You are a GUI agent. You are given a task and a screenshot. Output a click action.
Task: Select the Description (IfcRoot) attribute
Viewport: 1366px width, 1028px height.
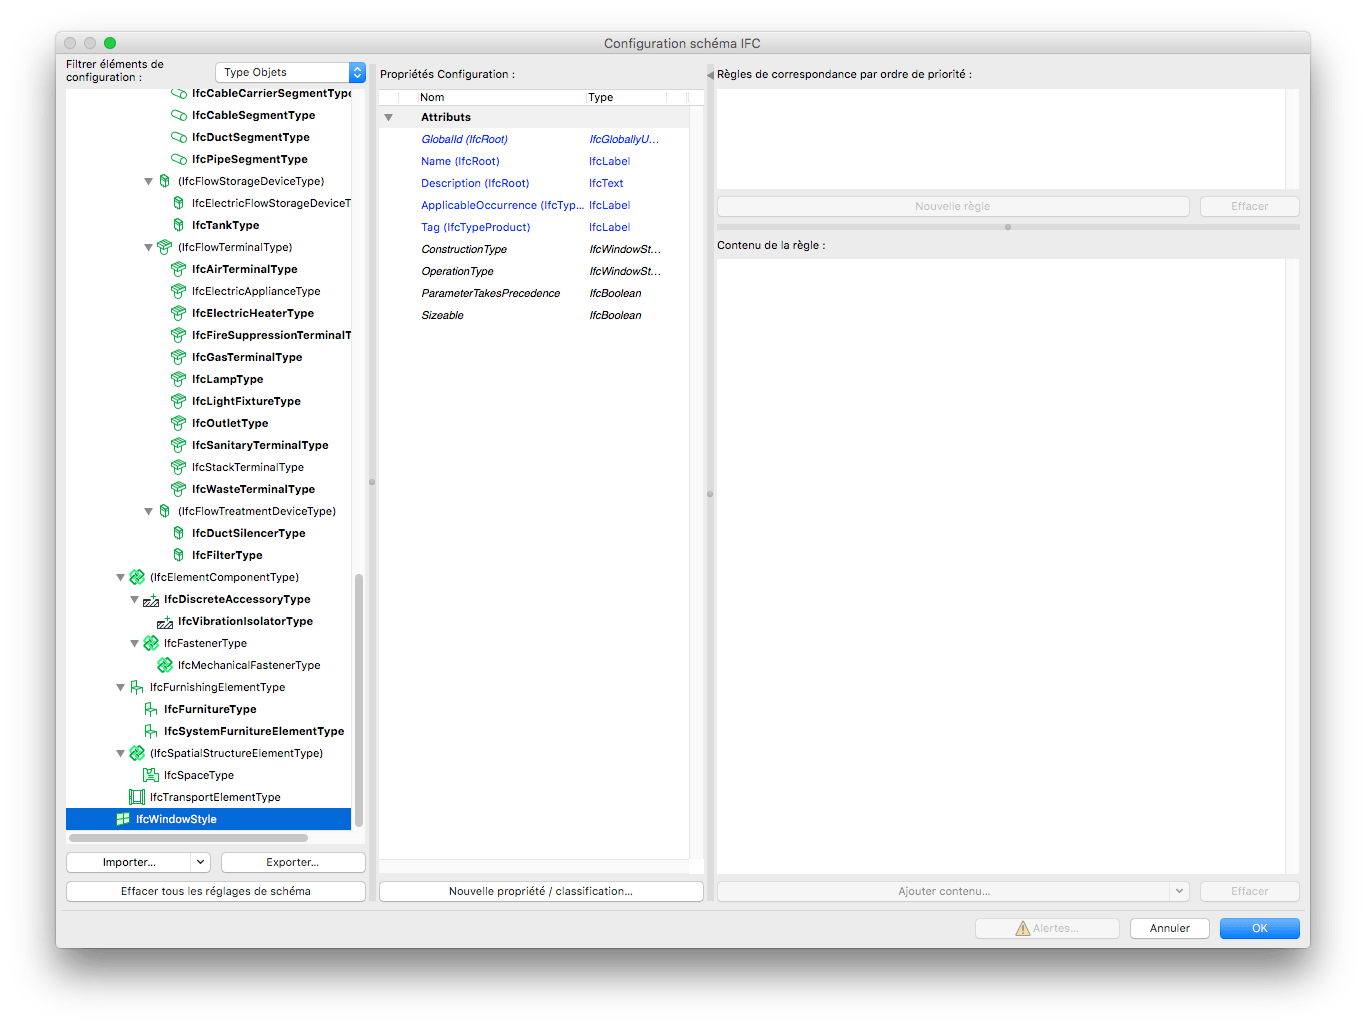click(x=535, y=183)
